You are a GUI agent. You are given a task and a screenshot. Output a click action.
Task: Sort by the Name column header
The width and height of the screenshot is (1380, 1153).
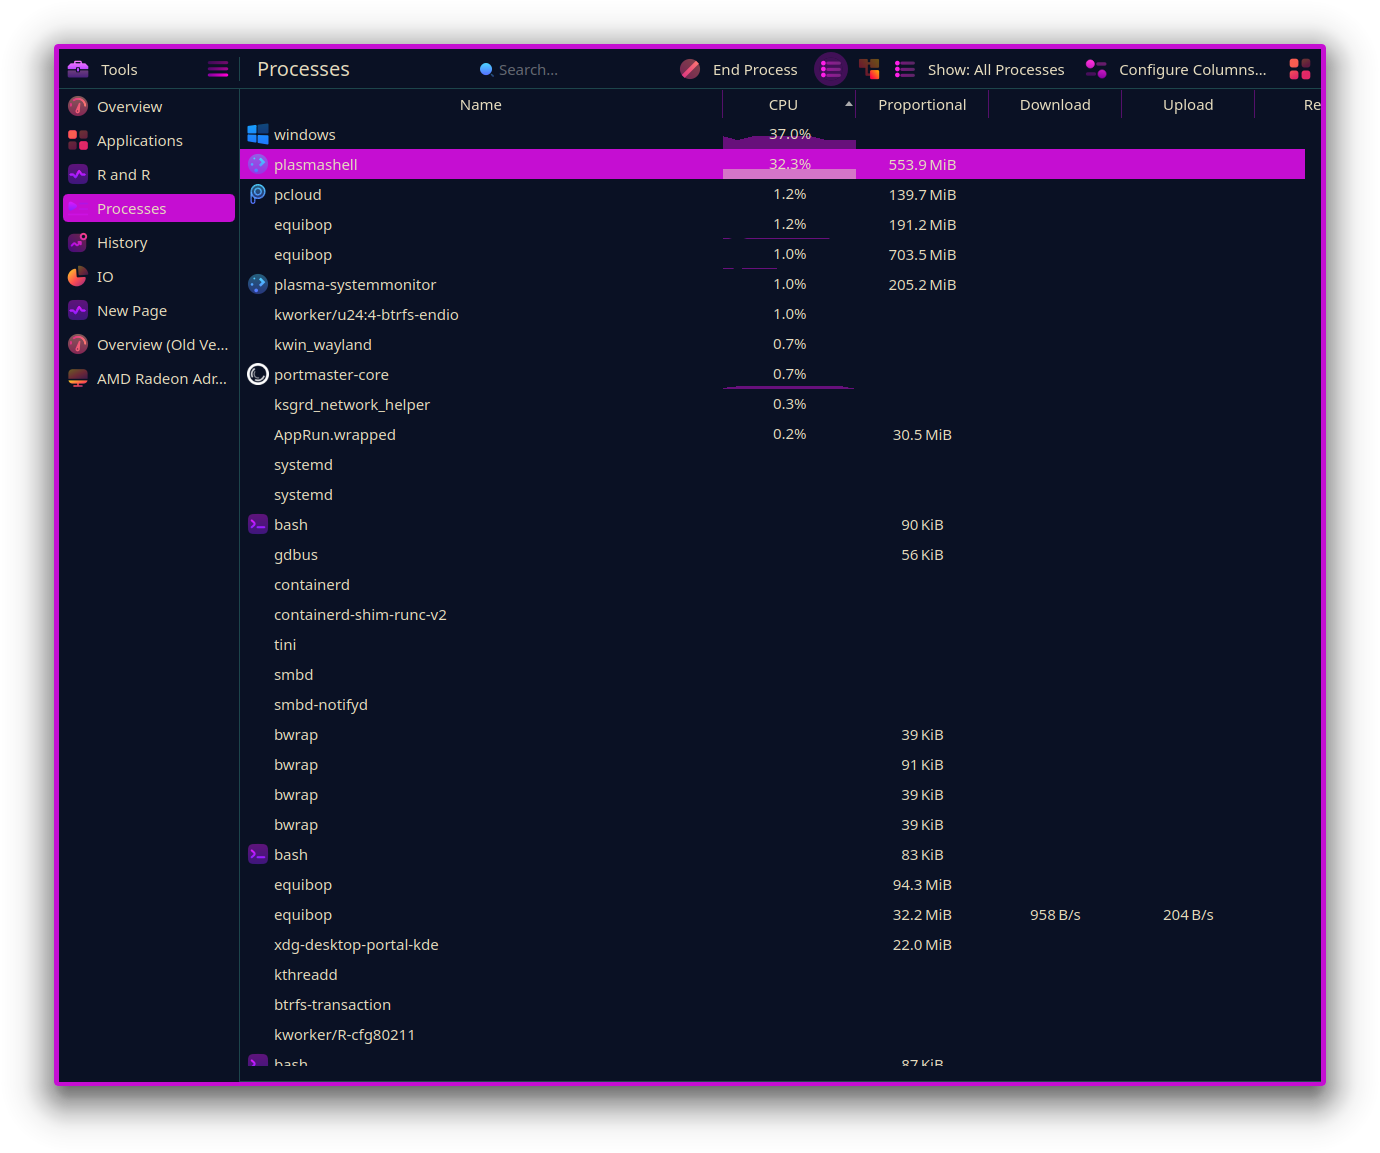click(x=480, y=105)
